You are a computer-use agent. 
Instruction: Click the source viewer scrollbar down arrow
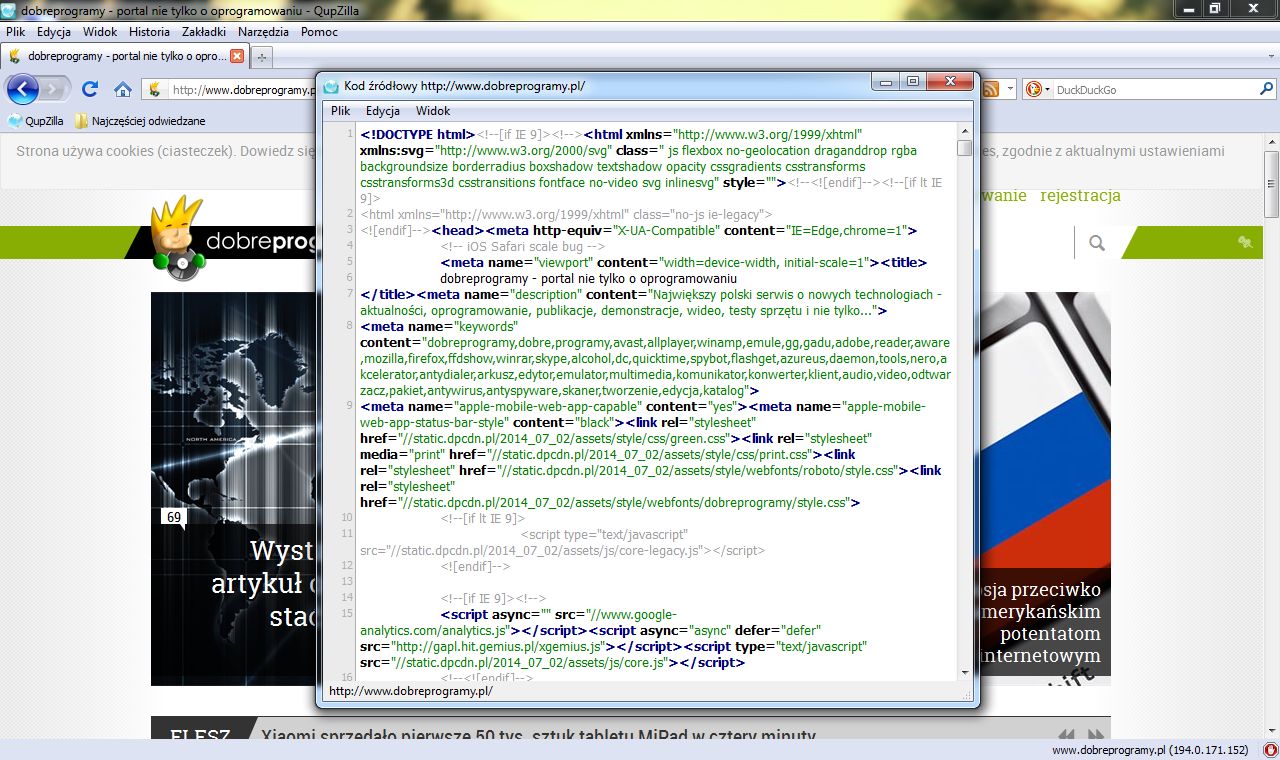point(964,673)
